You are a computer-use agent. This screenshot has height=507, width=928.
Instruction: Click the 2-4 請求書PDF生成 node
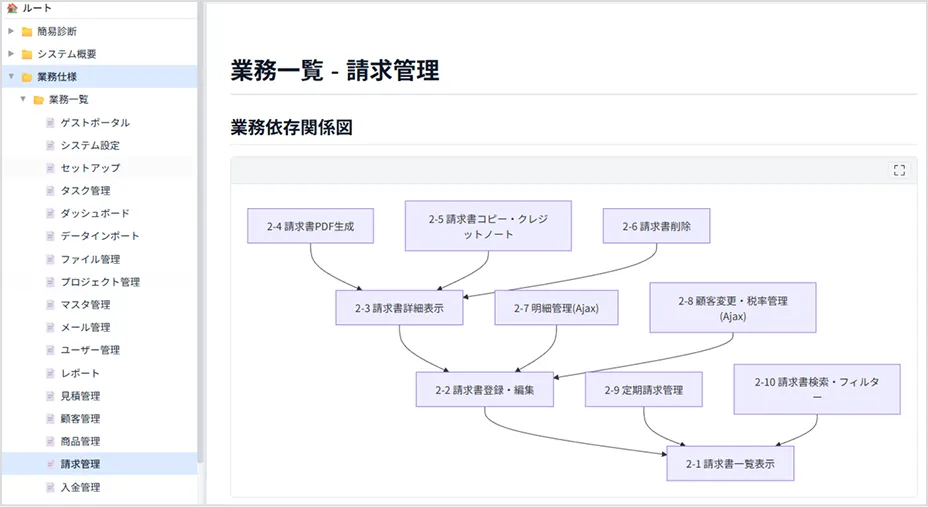tap(310, 226)
